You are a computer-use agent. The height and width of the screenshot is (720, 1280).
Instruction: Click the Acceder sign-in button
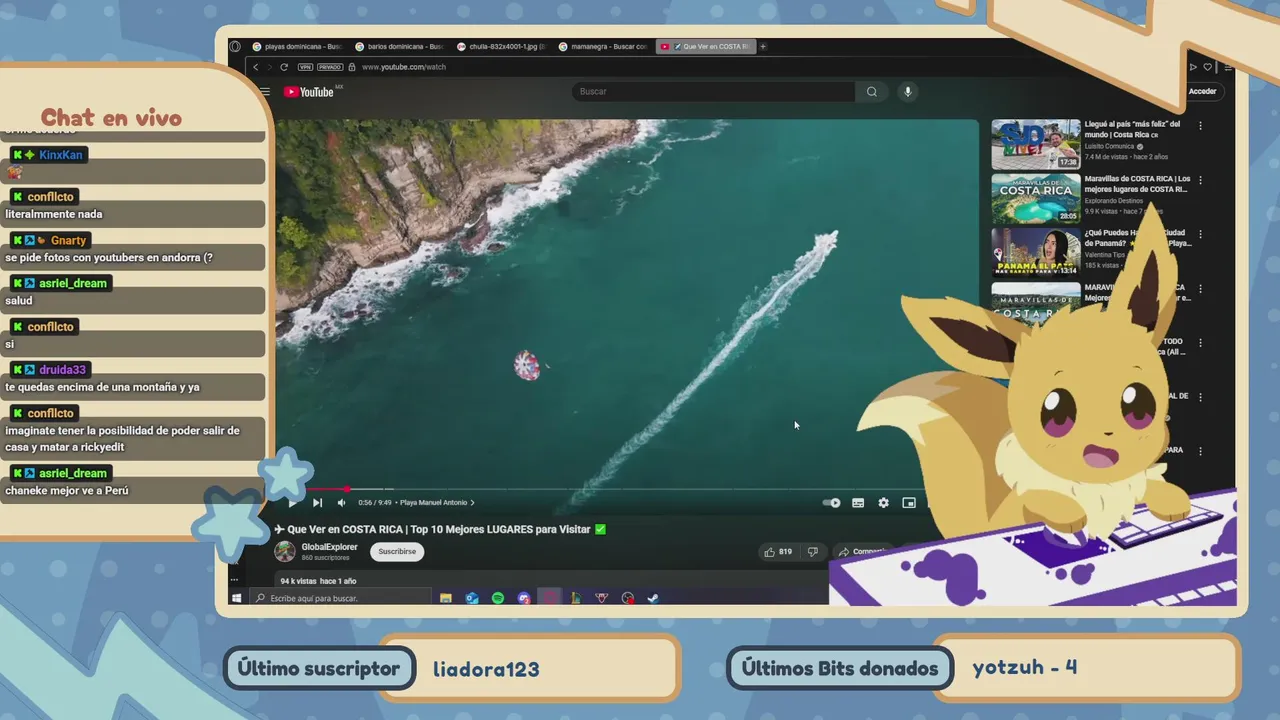point(1202,91)
